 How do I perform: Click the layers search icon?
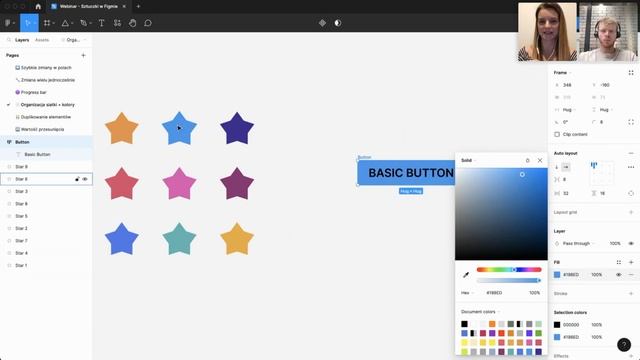point(9,40)
